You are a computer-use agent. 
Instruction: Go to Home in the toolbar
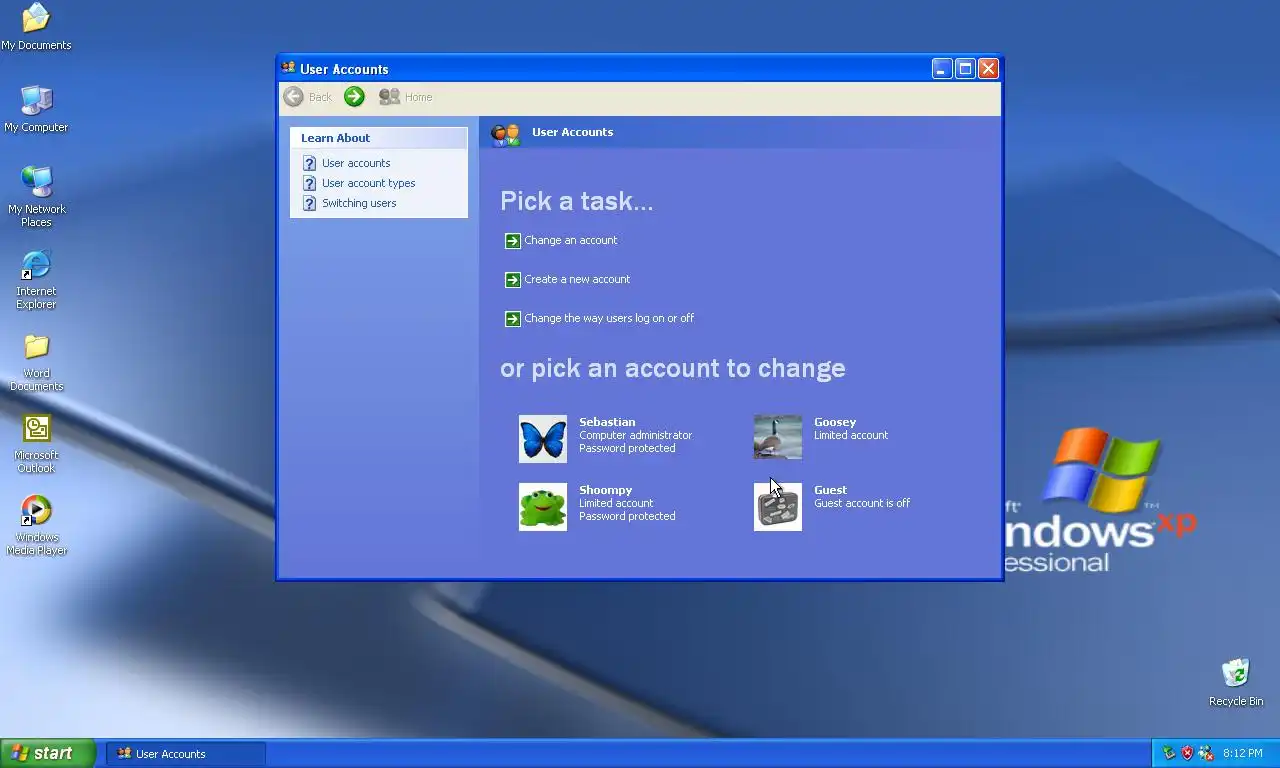406,97
